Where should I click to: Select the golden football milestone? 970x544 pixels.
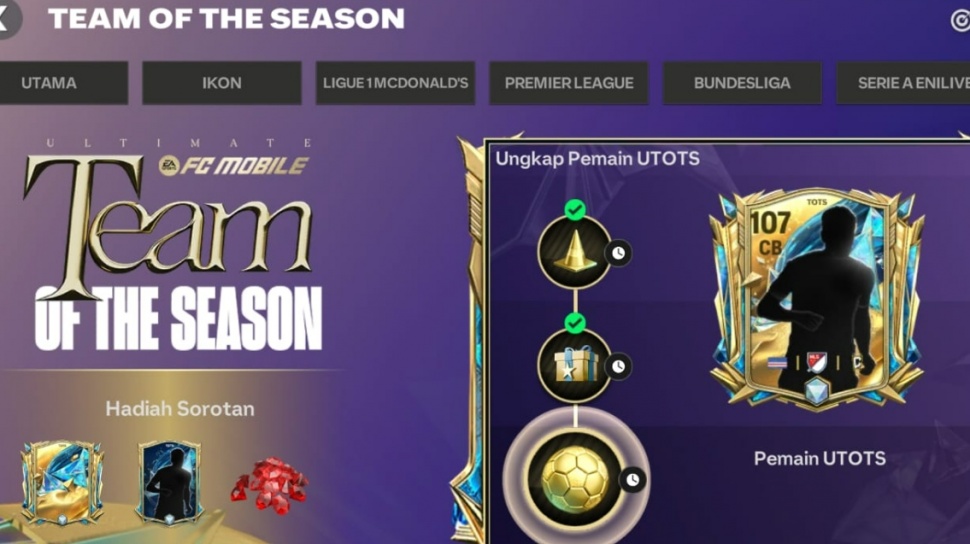(x=575, y=479)
